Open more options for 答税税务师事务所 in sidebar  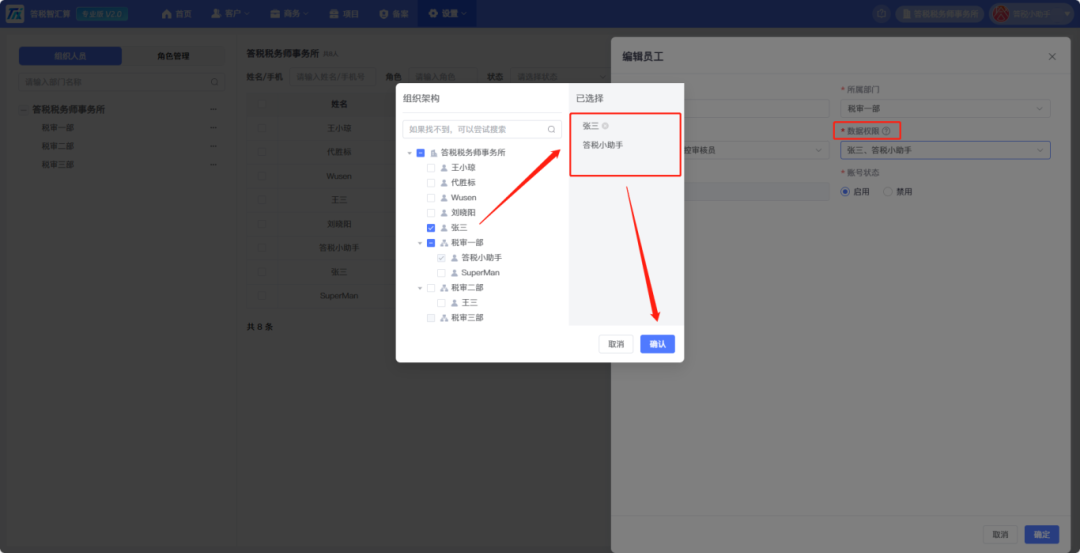(214, 109)
